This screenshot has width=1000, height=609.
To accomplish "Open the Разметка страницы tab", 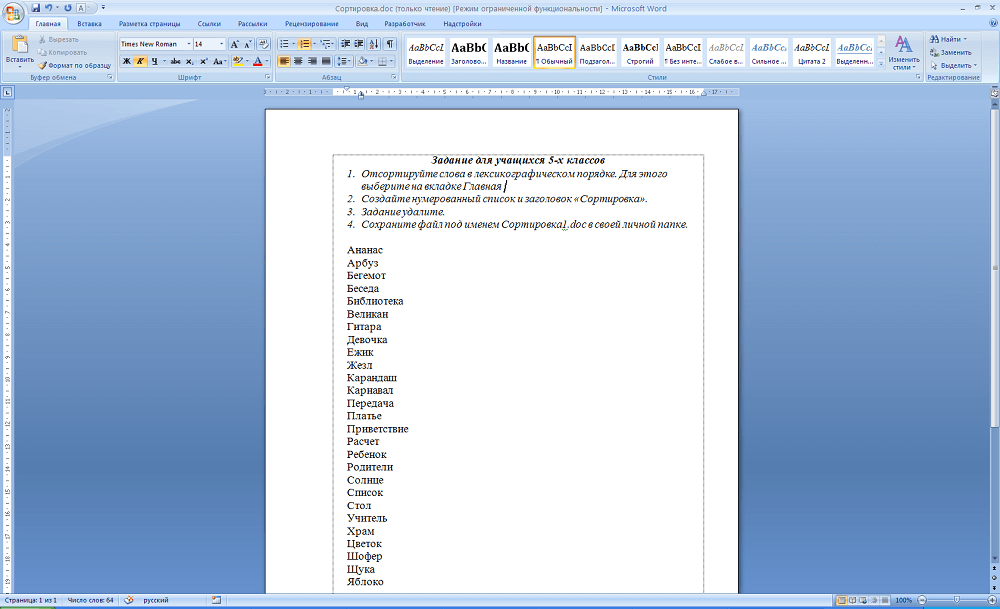I will pyautogui.click(x=149, y=23).
